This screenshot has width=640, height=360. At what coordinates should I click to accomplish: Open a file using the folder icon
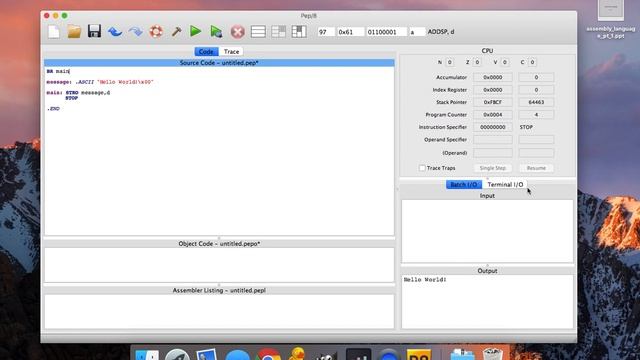[x=74, y=32]
